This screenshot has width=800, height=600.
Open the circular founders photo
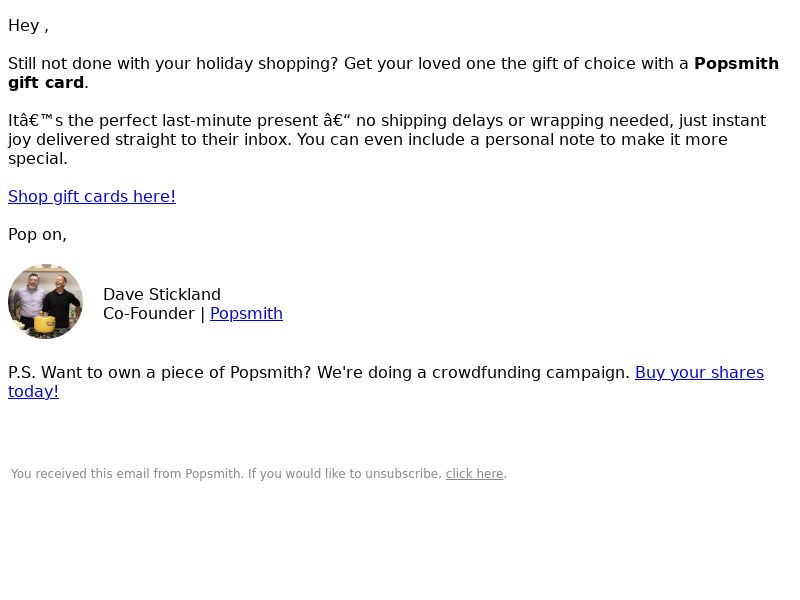click(x=45, y=302)
